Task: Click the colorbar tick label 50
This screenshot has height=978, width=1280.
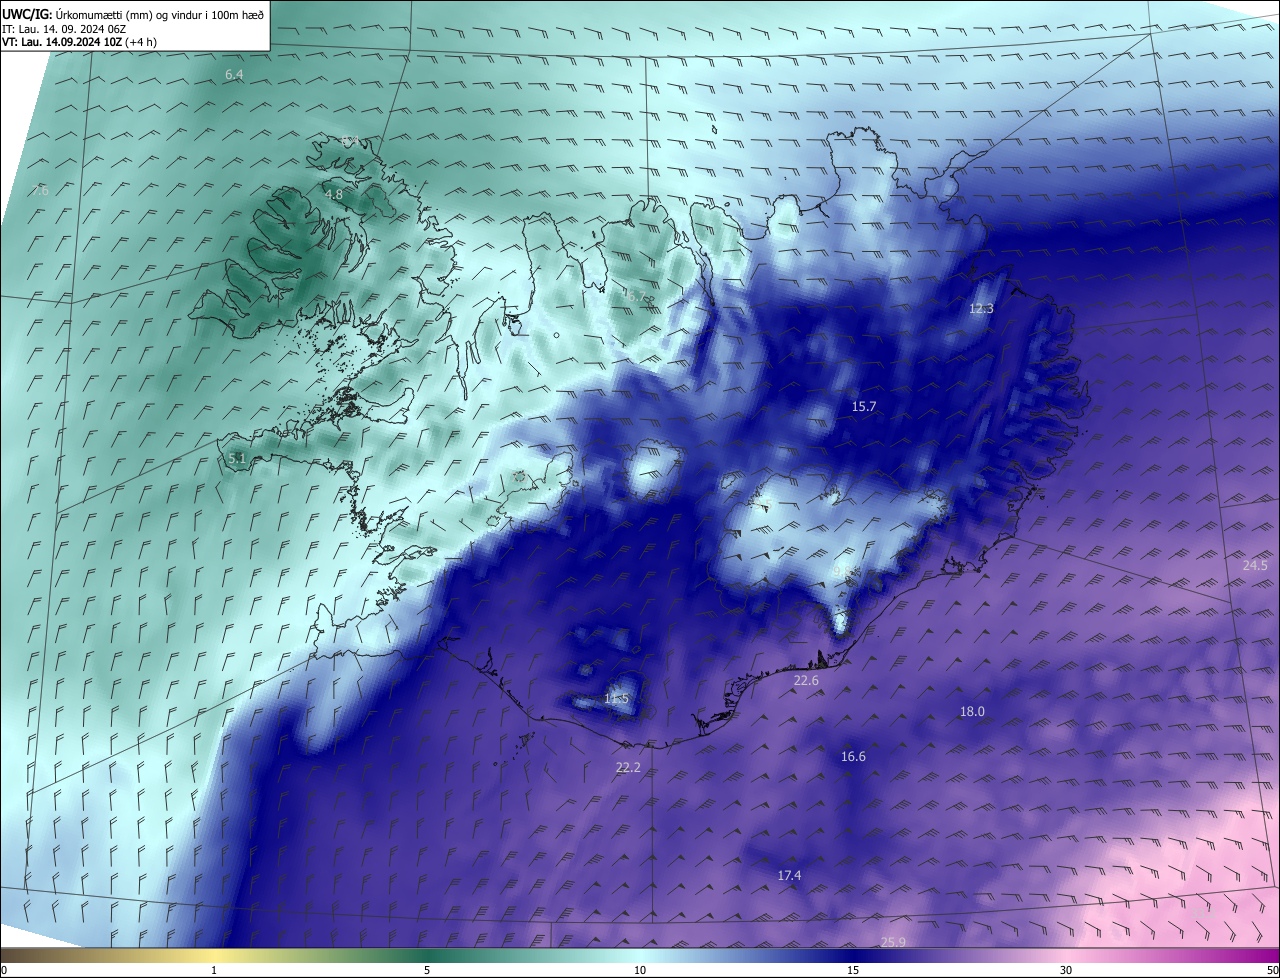Action: [1272, 970]
